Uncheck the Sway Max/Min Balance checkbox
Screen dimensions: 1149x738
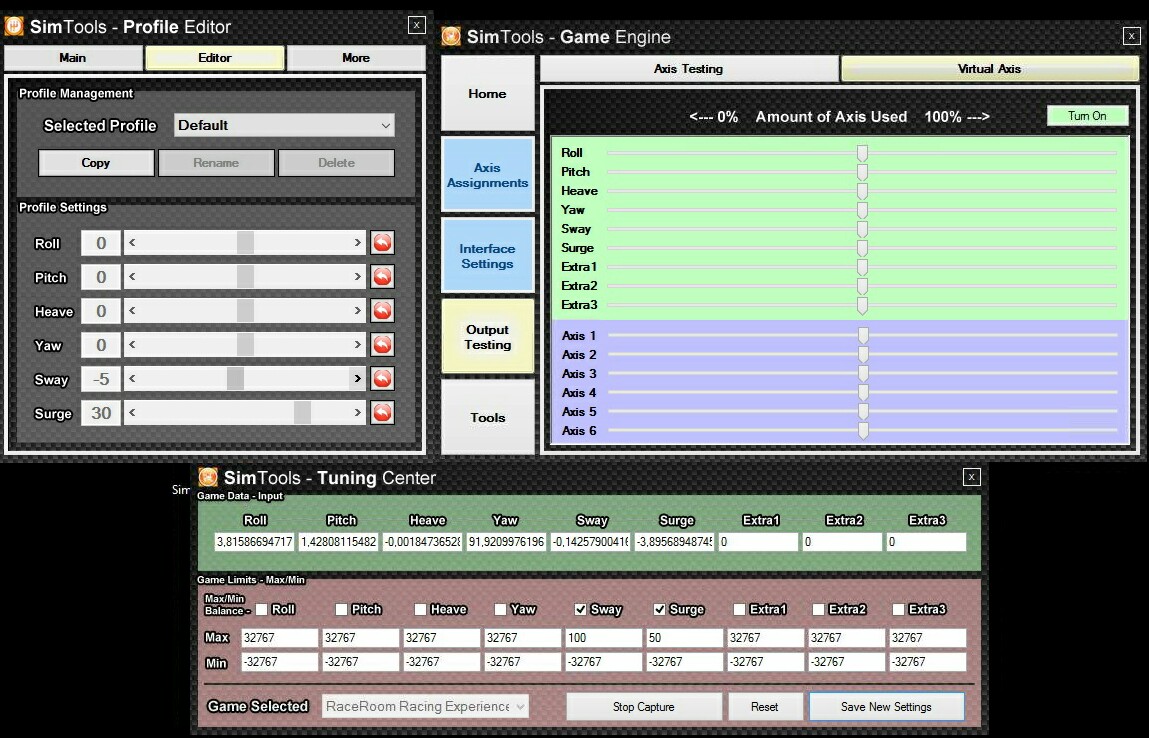pos(580,609)
